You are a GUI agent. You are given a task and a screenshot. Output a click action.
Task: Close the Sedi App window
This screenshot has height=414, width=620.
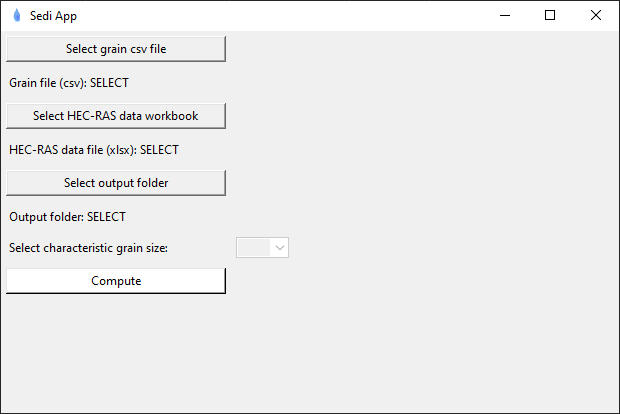point(596,15)
